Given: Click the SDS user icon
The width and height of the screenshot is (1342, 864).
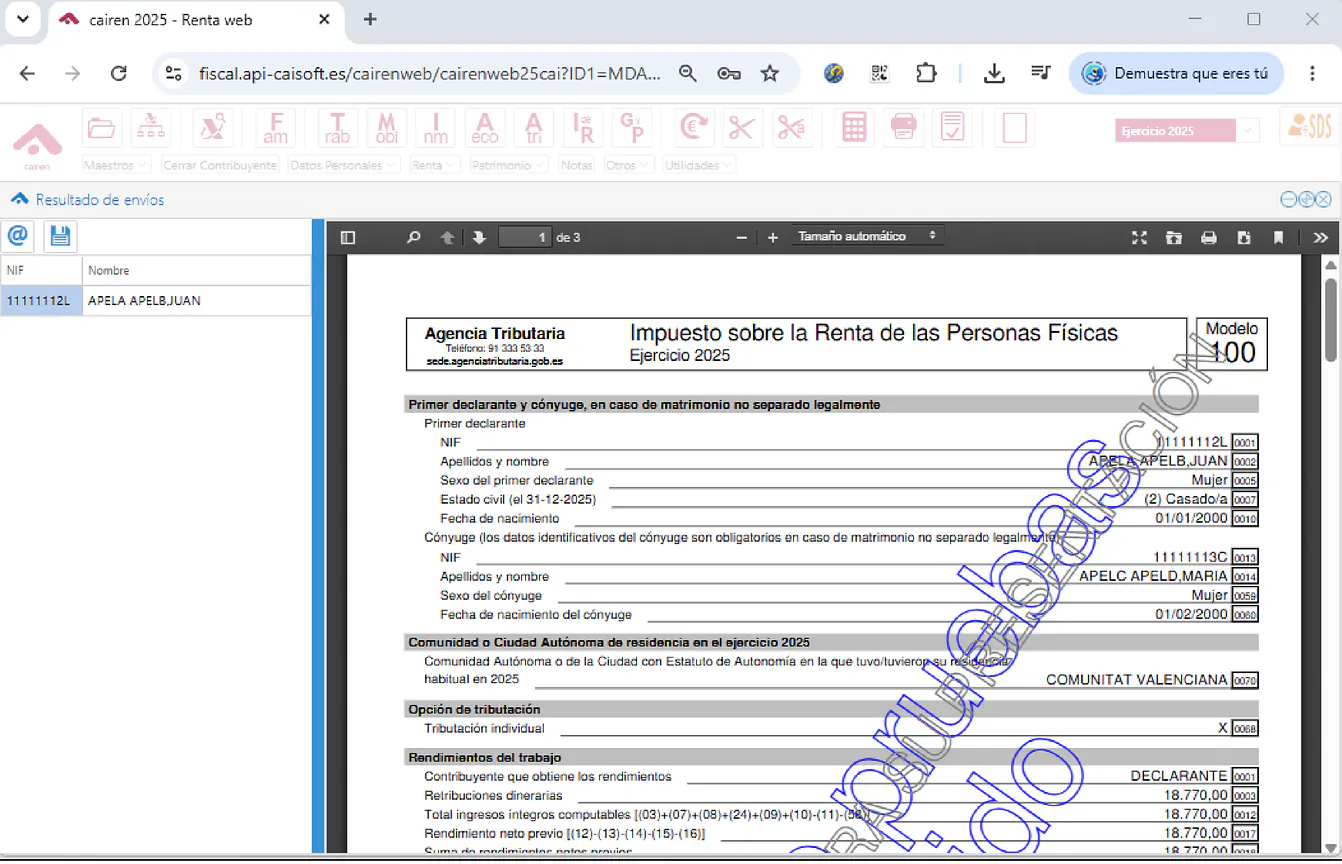Looking at the screenshot, I should (1309, 127).
